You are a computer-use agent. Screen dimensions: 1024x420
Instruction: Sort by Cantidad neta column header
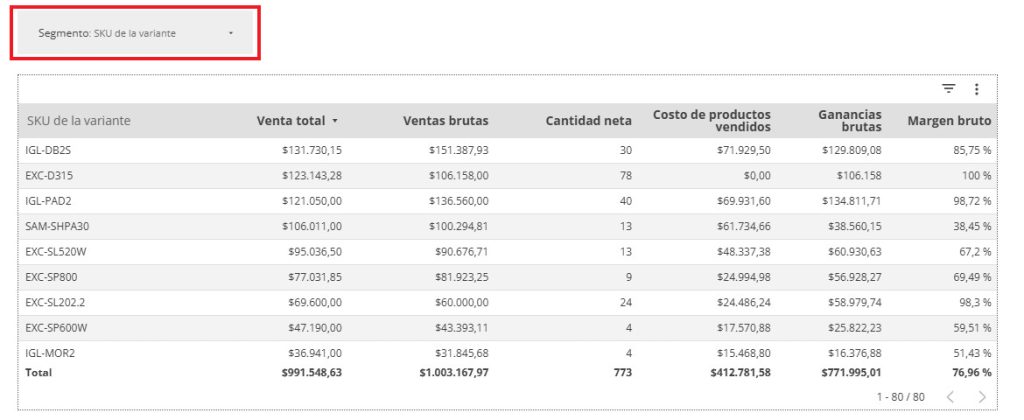click(x=588, y=121)
